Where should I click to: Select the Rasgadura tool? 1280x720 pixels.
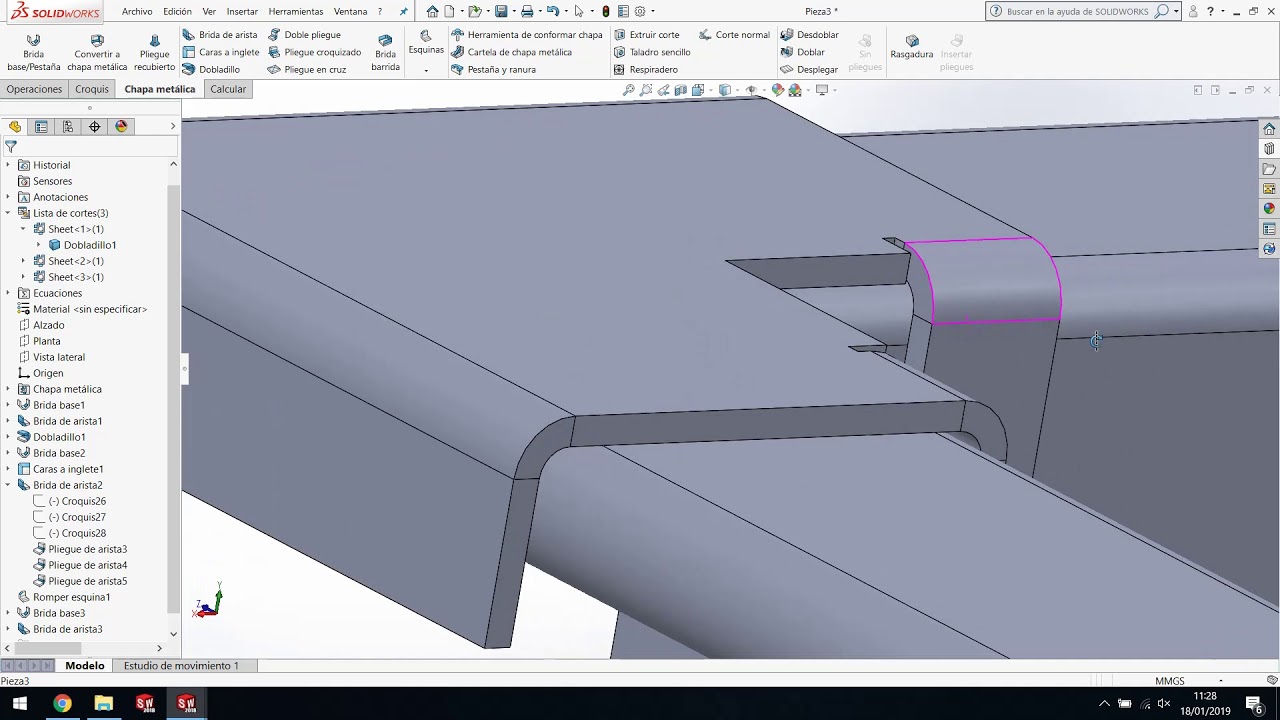click(x=912, y=46)
